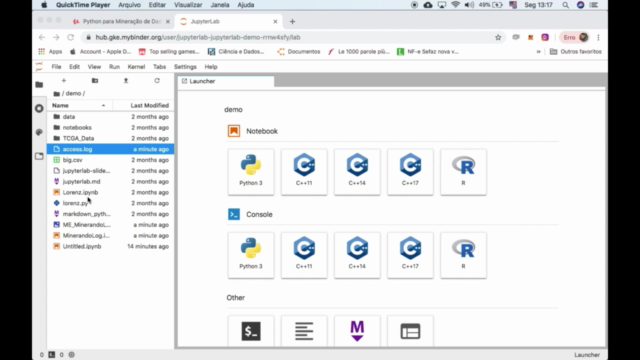Open the notebooks folder
Image resolution: width=640 pixels, height=360 pixels.
(x=110, y=127)
